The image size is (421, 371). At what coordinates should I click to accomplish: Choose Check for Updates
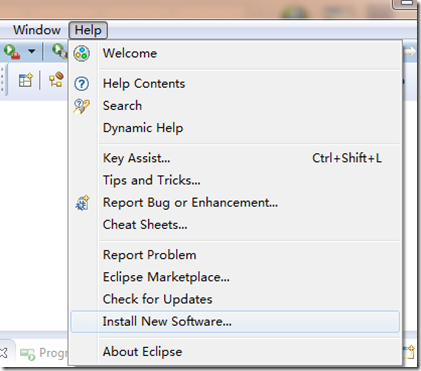click(x=235, y=299)
